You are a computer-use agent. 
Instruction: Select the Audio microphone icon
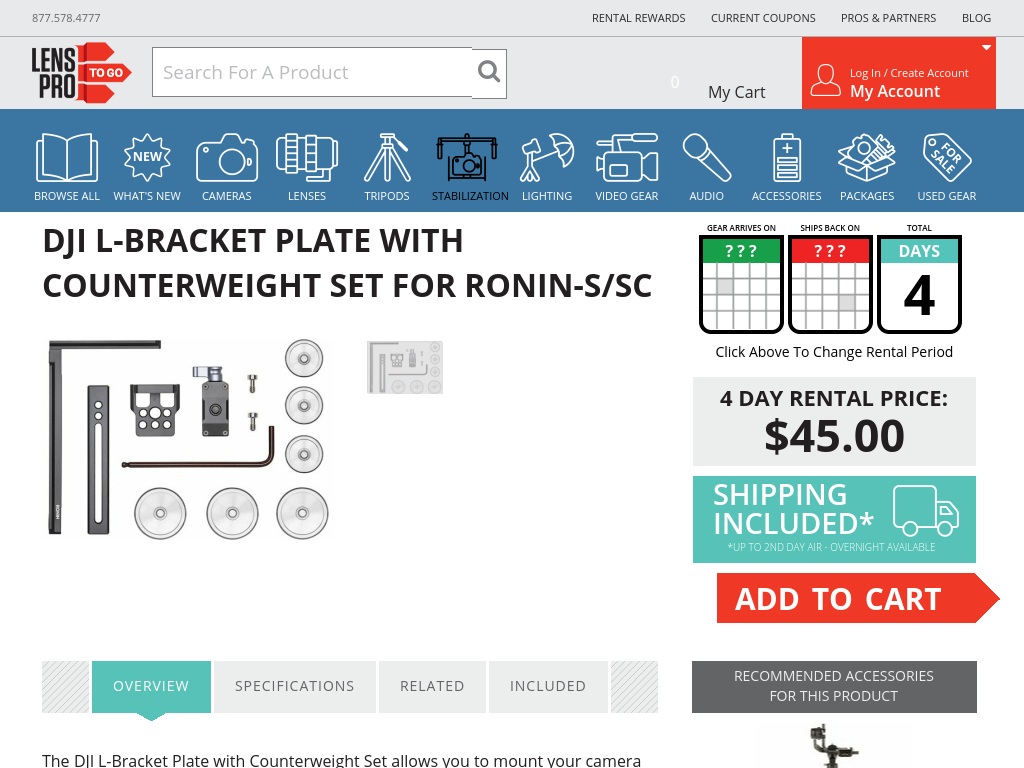(707, 157)
